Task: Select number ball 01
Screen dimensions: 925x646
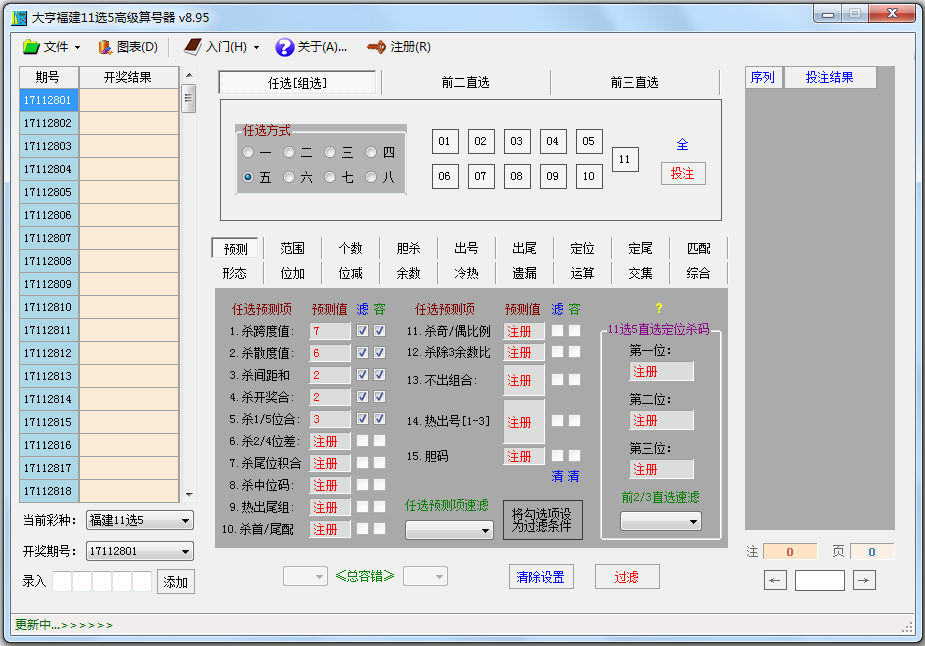Action: [445, 142]
